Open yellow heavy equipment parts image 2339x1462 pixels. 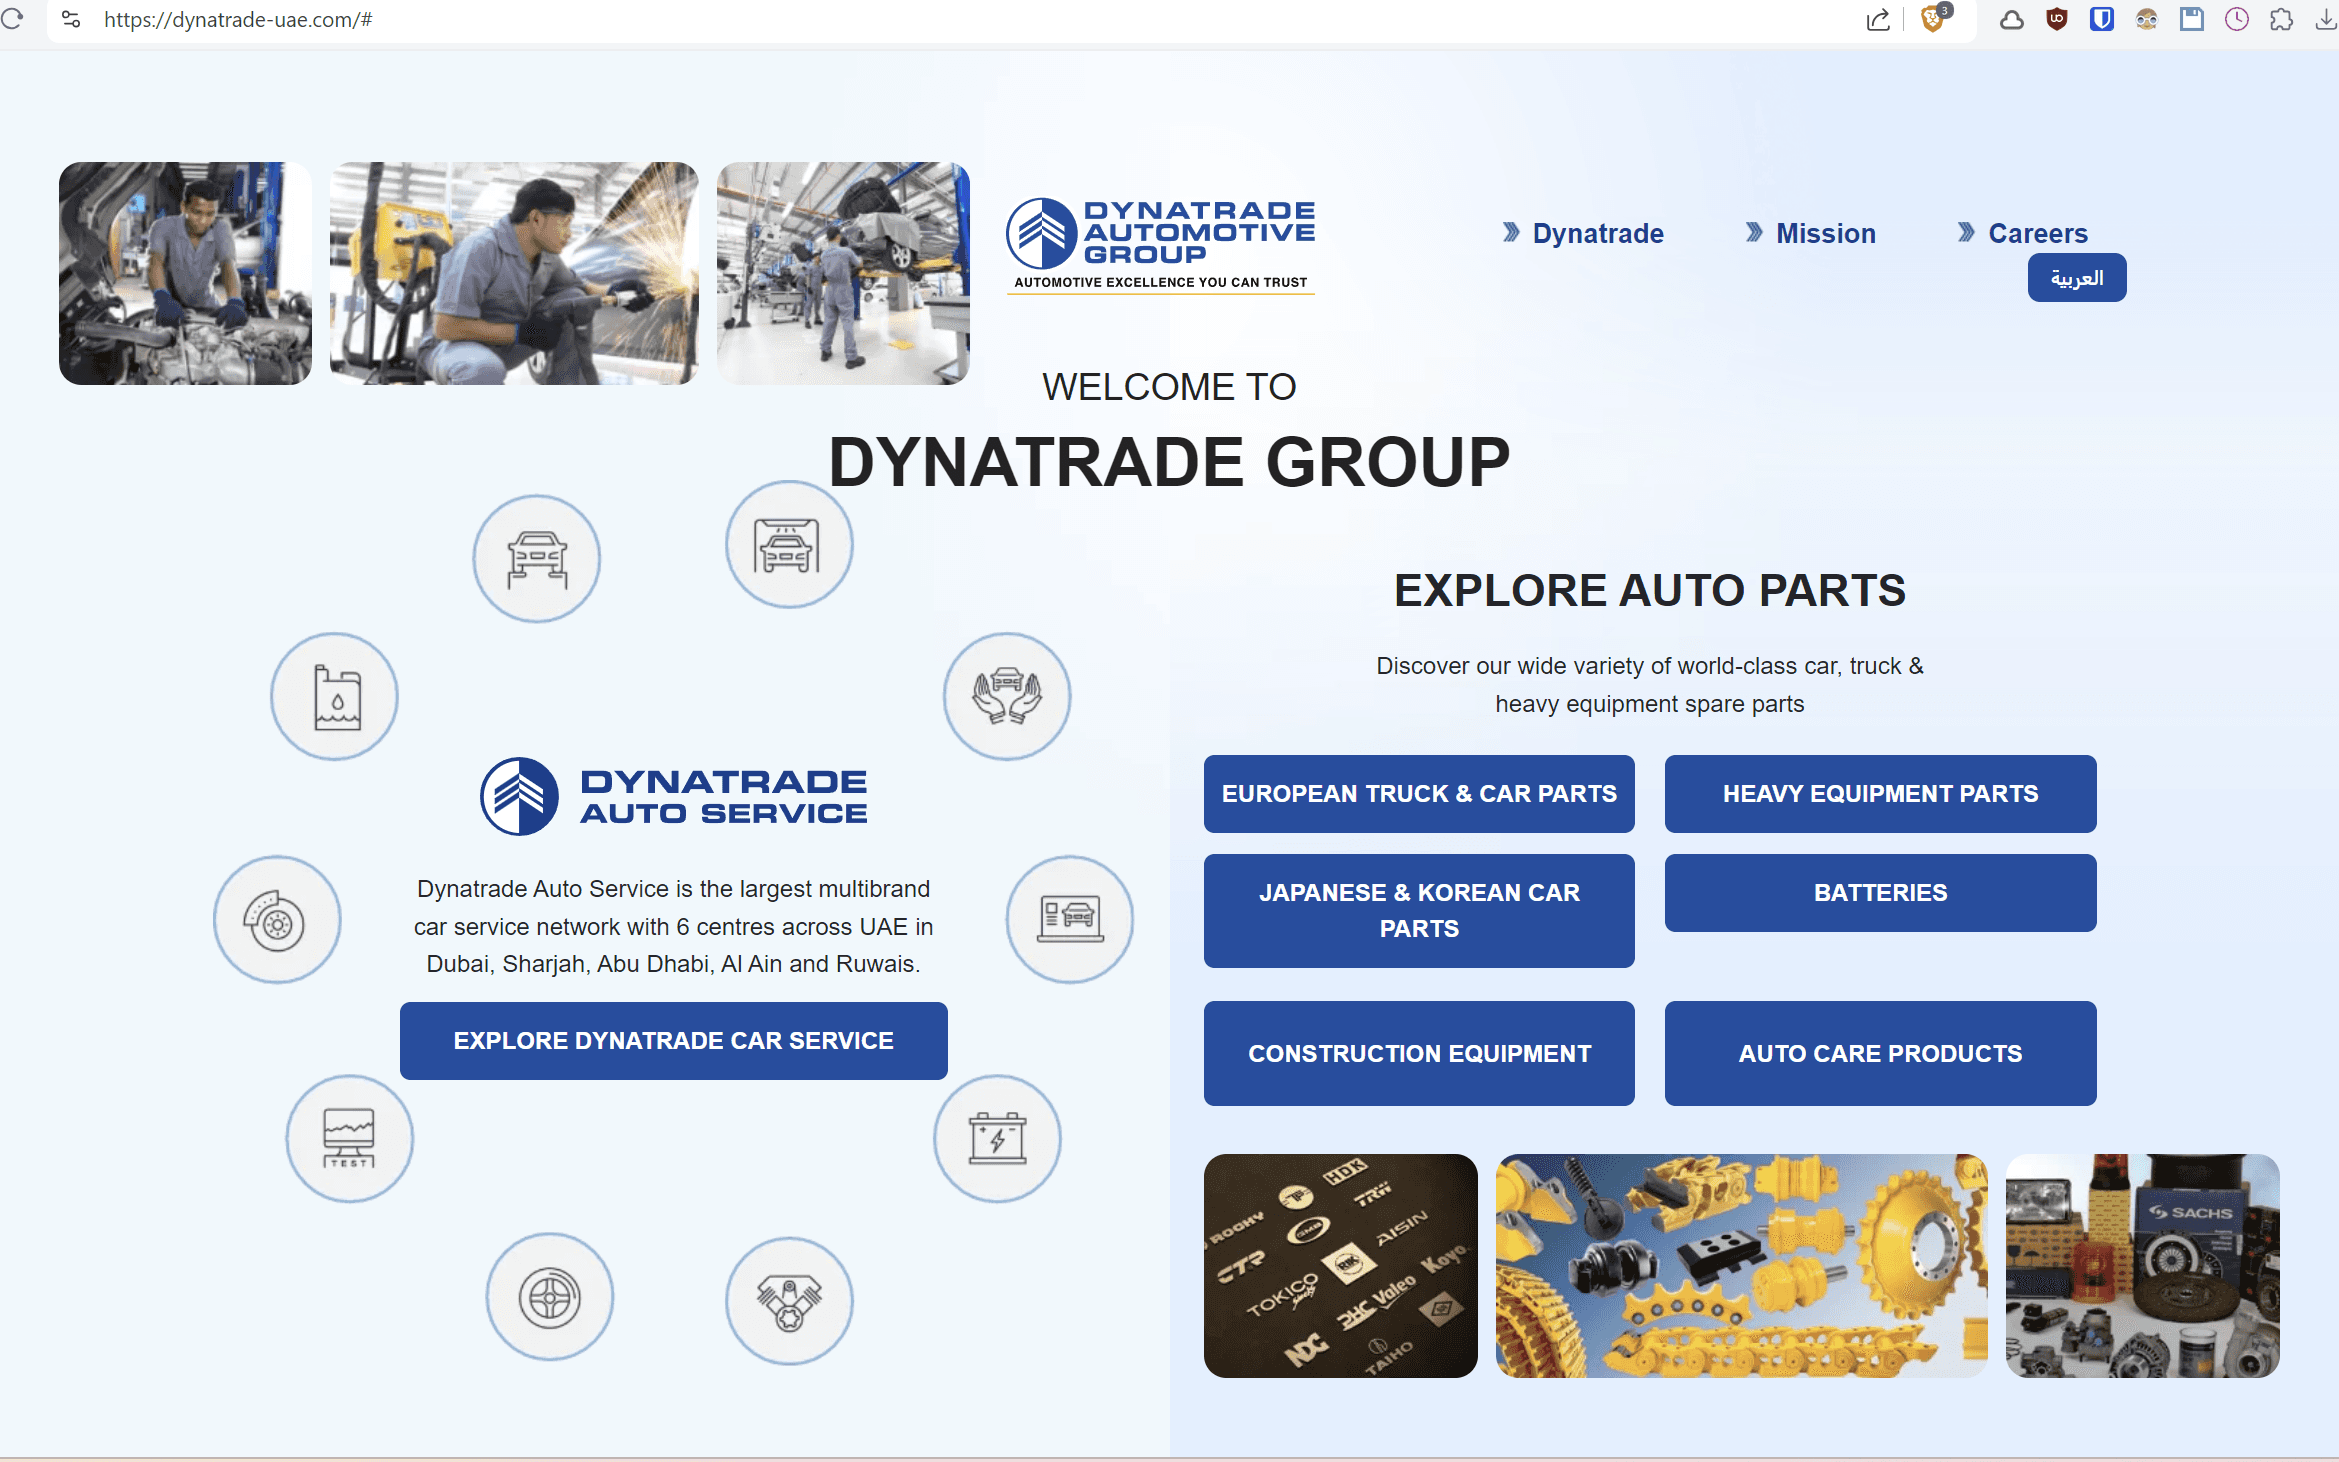coord(1741,1266)
